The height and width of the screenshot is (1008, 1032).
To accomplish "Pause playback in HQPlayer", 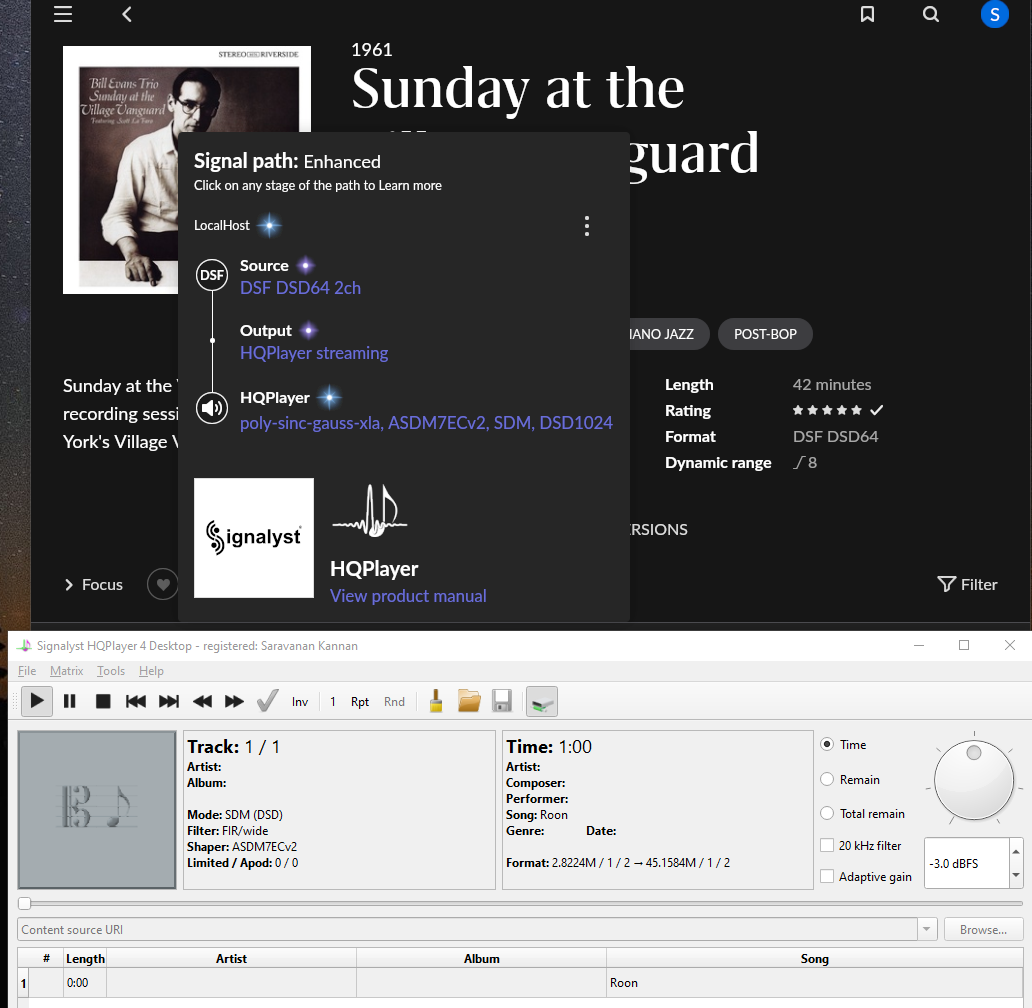I will (70, 701).
